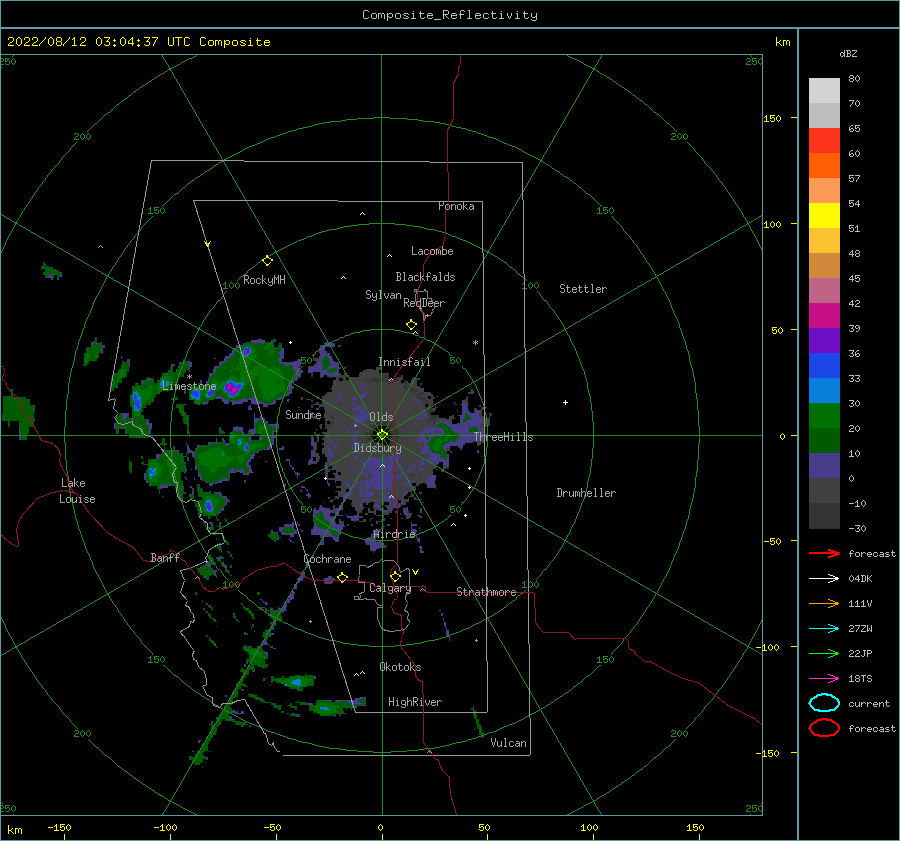The height and width of the screenshot is (841, 900).
Task: Click the Blackfalds town label
Action: 425,277
